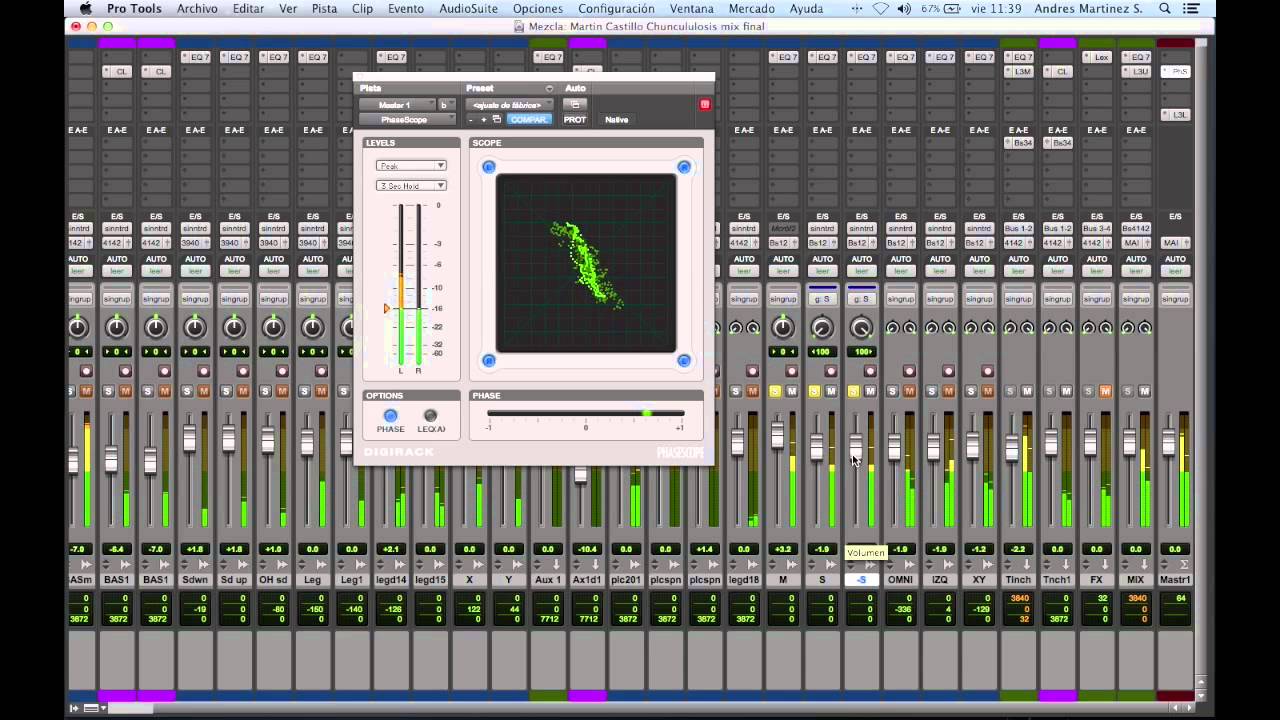The height and width of the screenshot is (720, 1280).
Task: Toggle solo on the -S track
Action: (853, 391)
